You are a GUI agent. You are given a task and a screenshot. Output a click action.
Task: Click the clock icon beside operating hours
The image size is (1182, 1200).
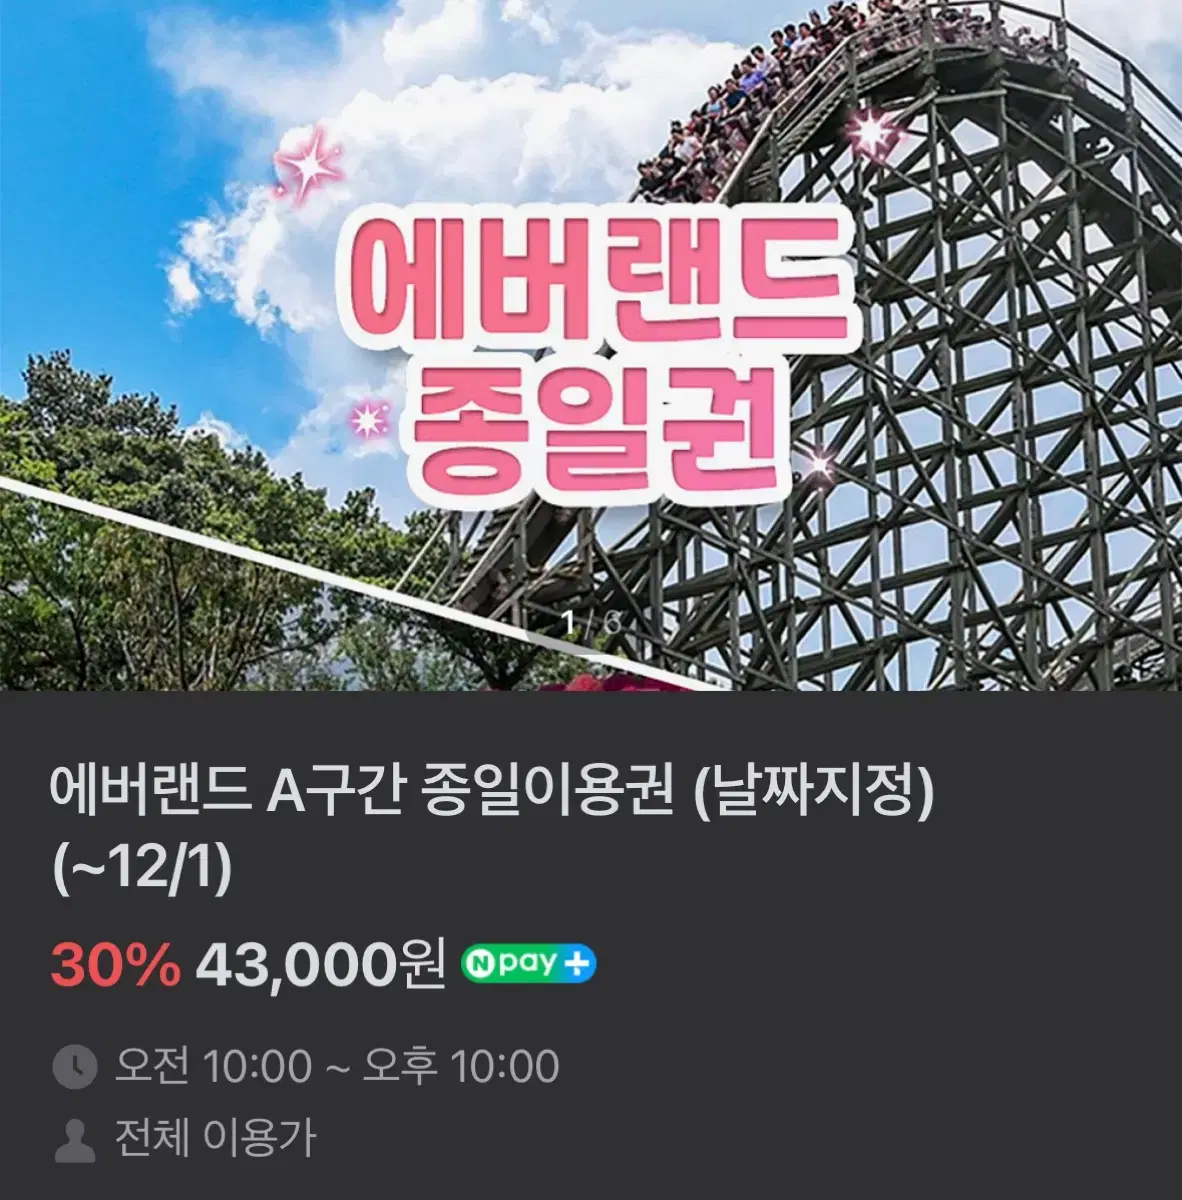point(74,1067)
